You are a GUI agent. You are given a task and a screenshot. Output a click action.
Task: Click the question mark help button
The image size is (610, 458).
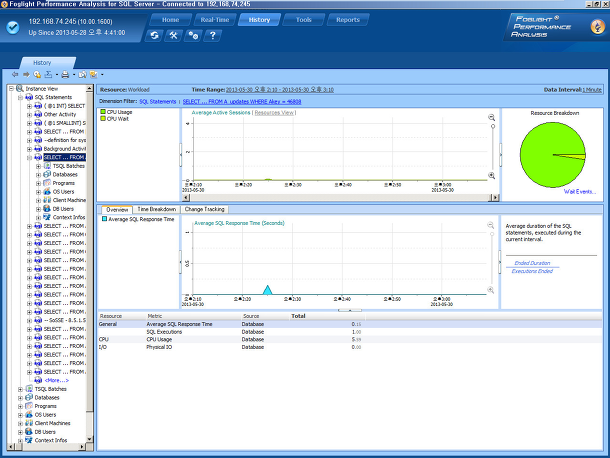(x=212, y=36)
